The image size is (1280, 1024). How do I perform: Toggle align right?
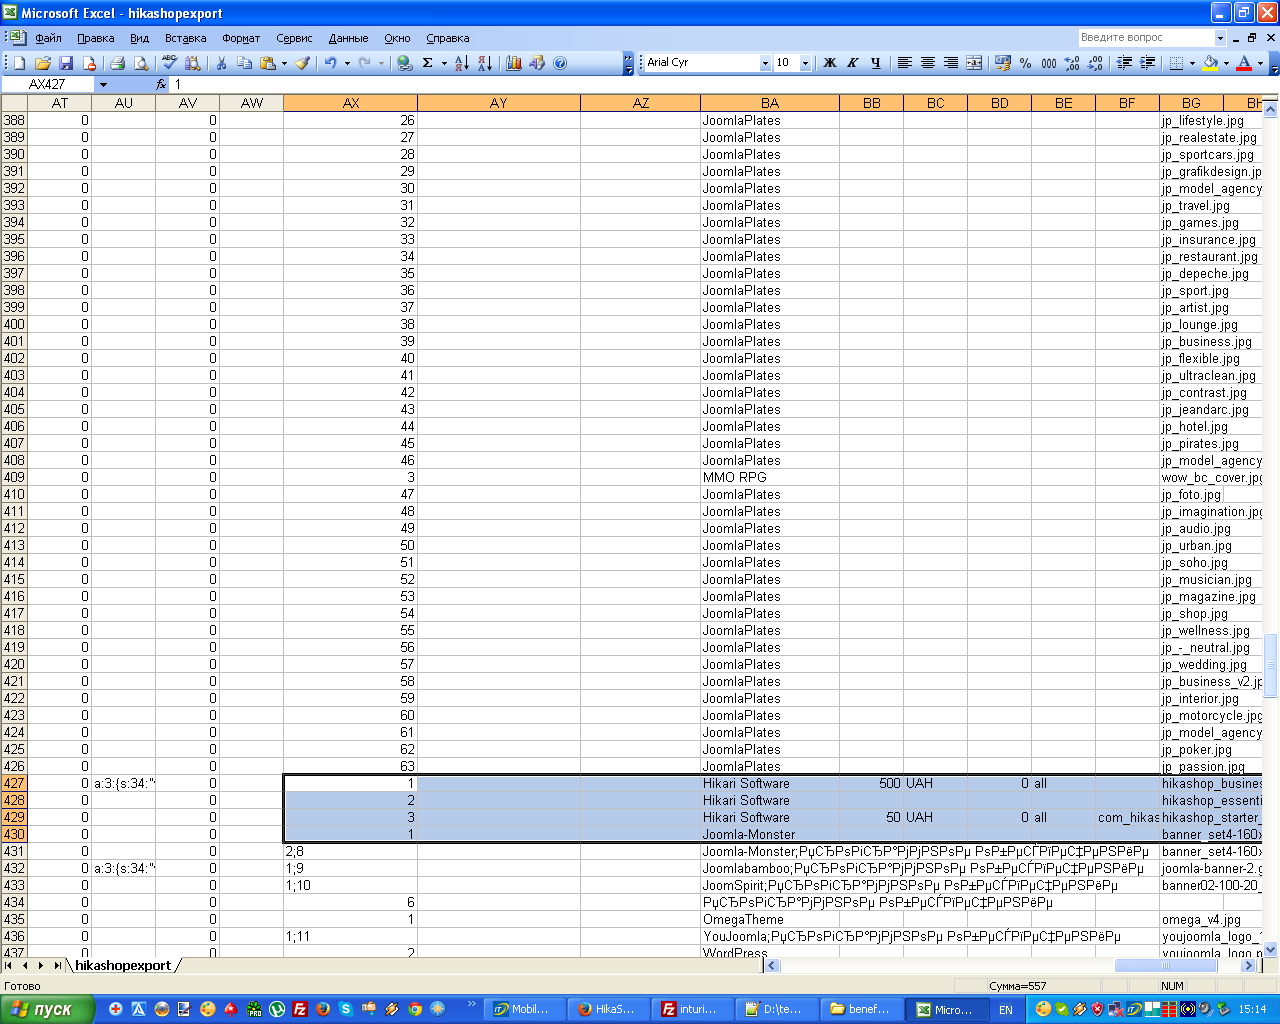point(950,63)
